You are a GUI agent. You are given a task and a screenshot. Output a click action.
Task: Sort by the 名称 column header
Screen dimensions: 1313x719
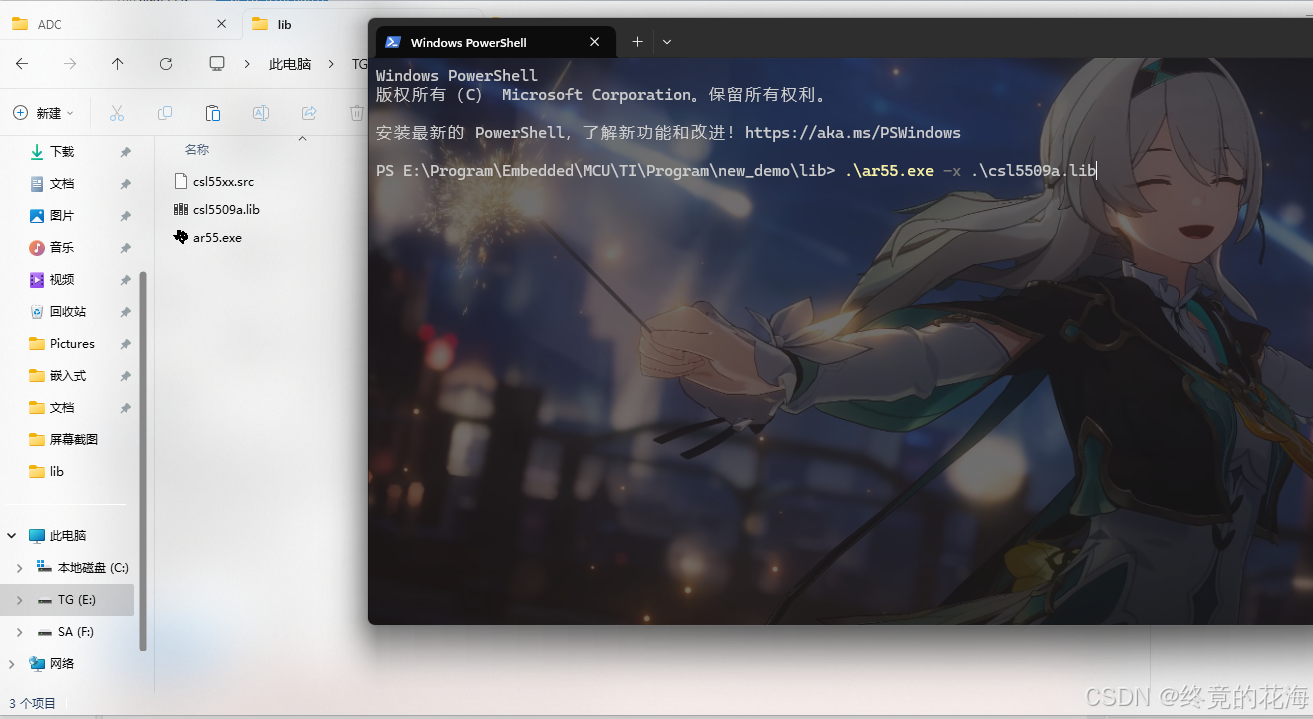coord(197,149)
